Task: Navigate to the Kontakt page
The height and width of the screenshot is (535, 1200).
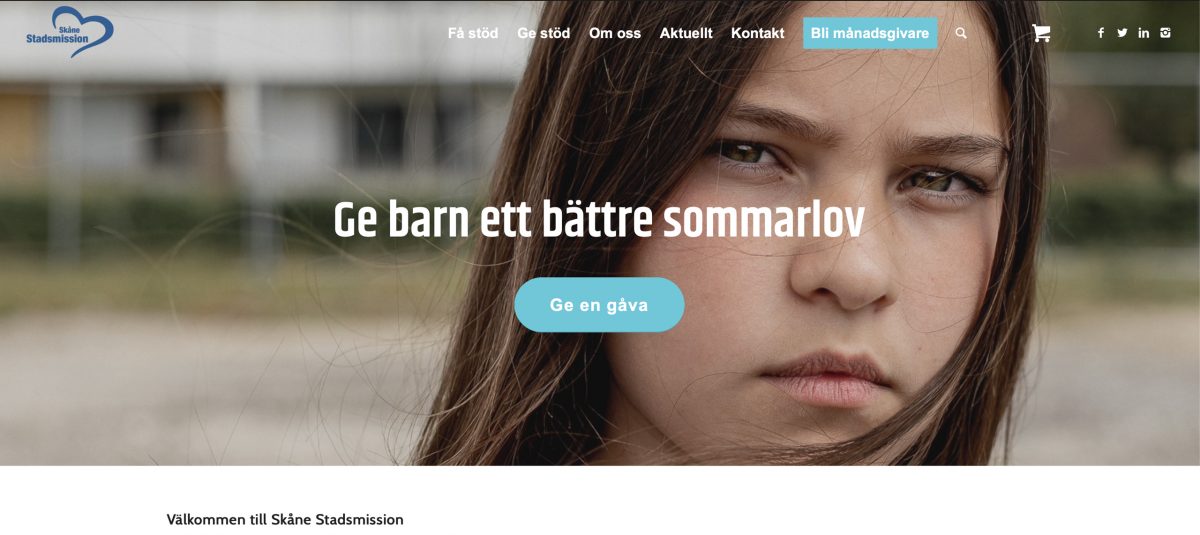Action: 758,33
